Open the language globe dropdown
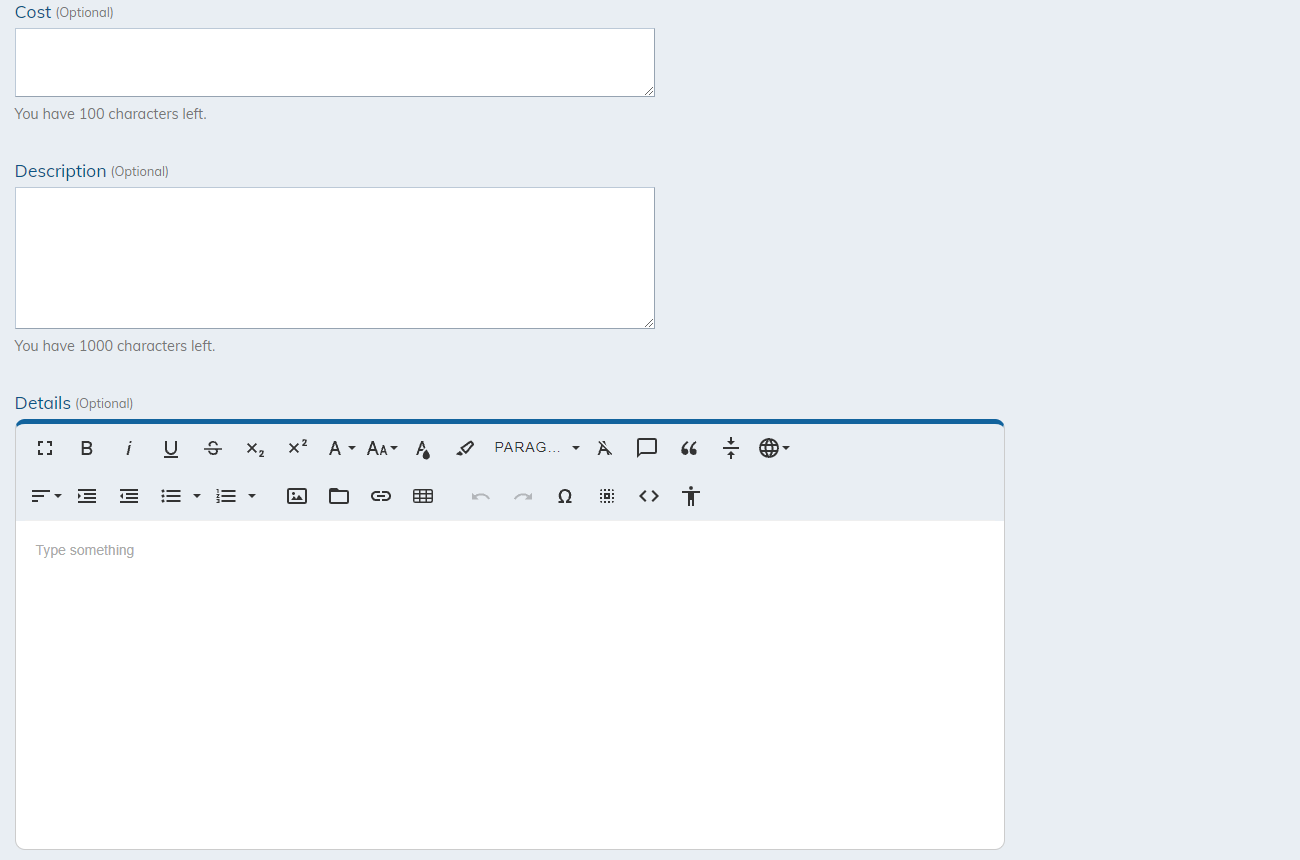Image resolution: width=1300 pixels, height=860 pixels. (x=774, y=448)
